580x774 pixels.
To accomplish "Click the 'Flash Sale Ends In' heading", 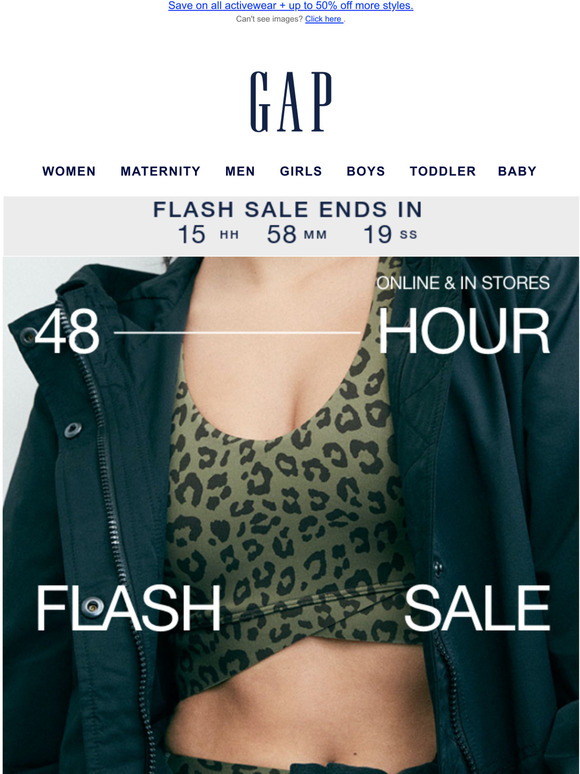I will point(288,210).
